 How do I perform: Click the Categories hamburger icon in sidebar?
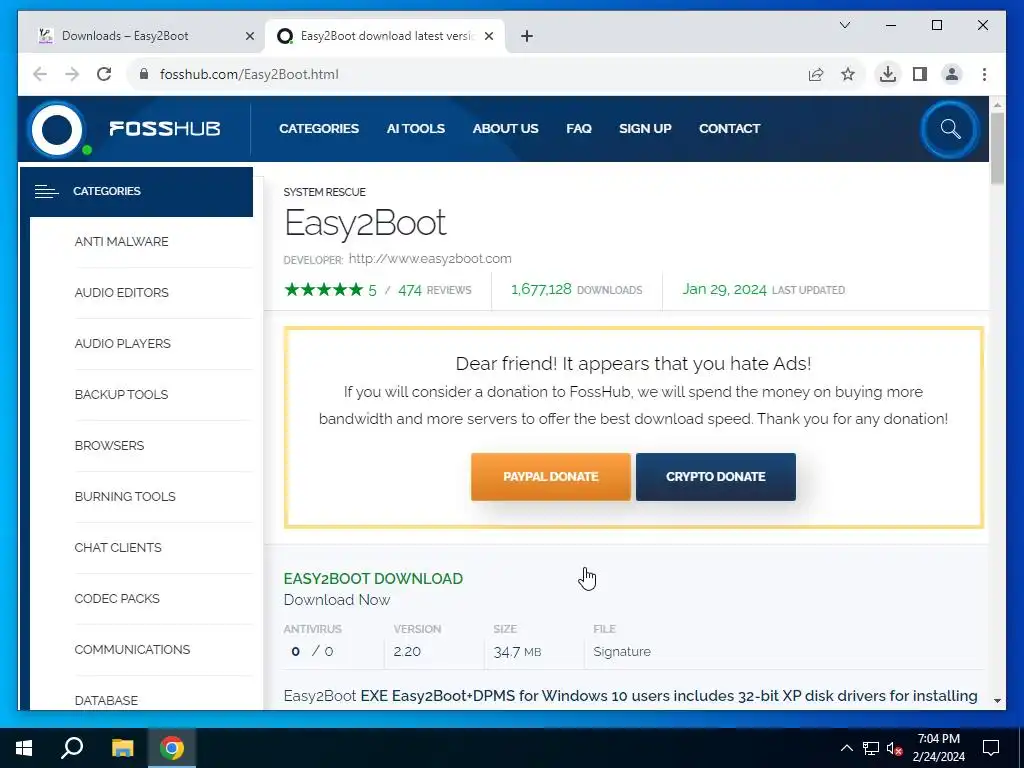[x=46, y=191]
